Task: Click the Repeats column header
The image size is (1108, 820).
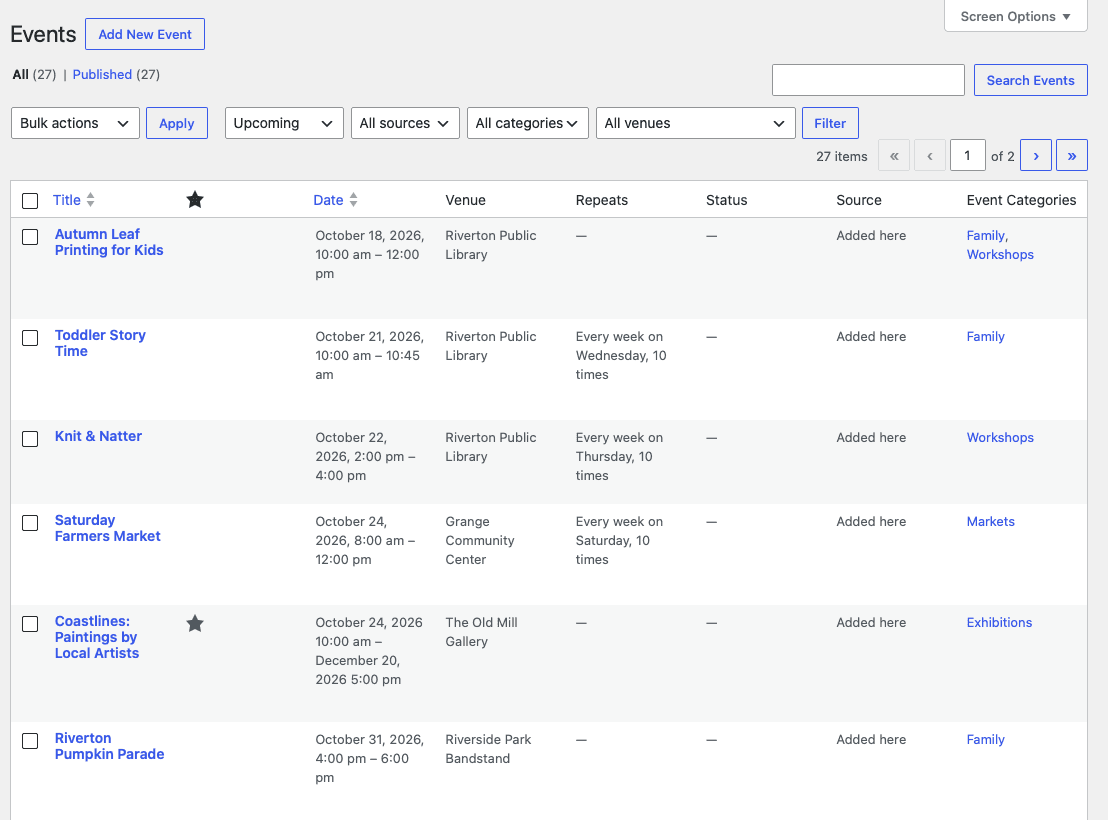Action: (601, 200)
